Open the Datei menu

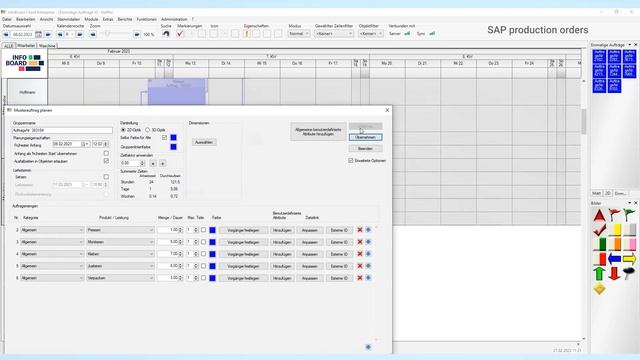pyautogui.click(x=7, y=19)
